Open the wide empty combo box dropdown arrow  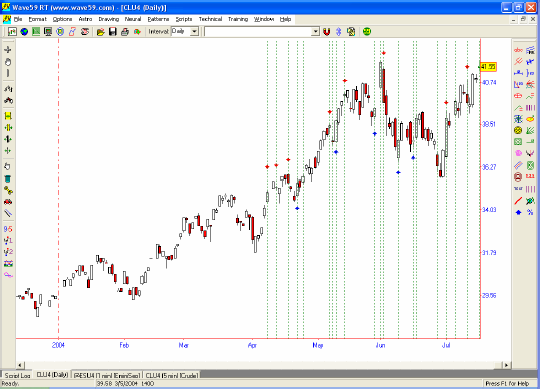pos(315,32)
